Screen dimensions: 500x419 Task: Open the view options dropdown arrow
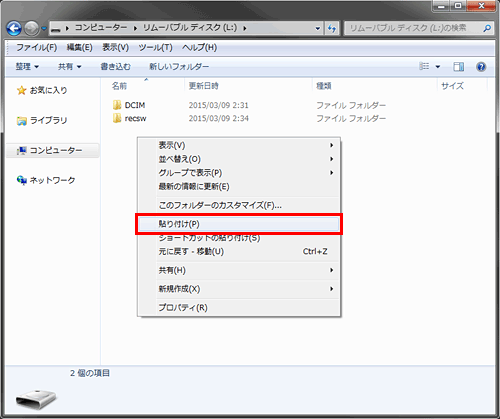438,67
